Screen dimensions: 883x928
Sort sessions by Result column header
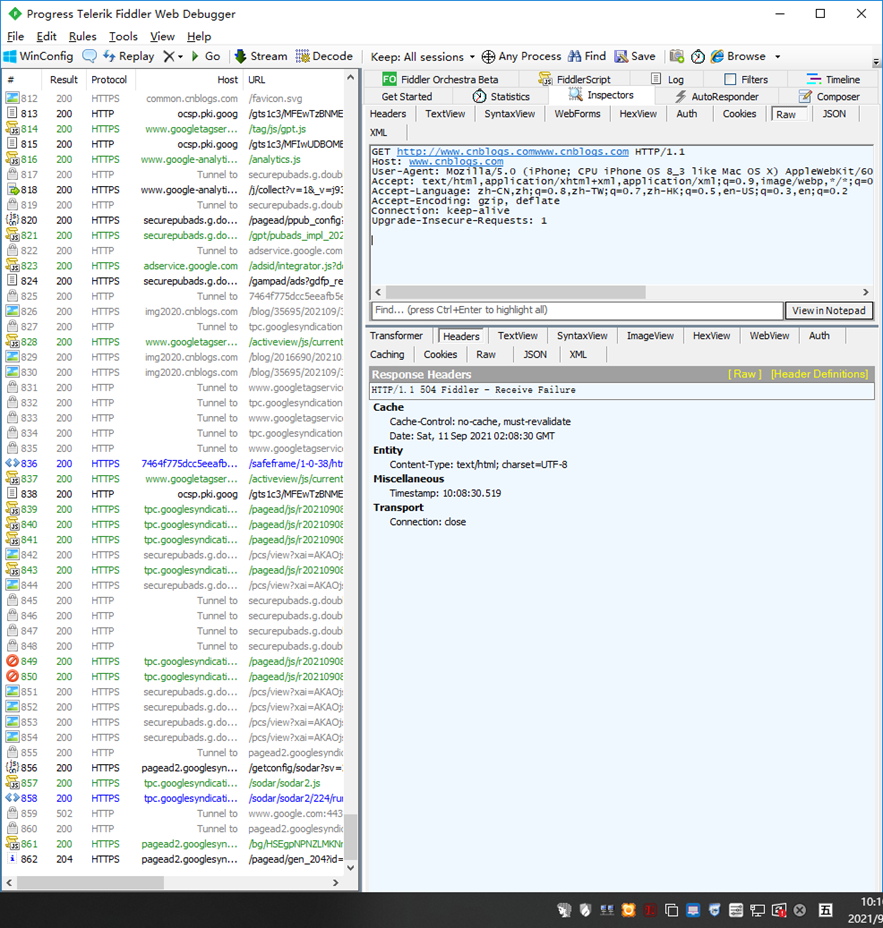click(x=64, y=80)
